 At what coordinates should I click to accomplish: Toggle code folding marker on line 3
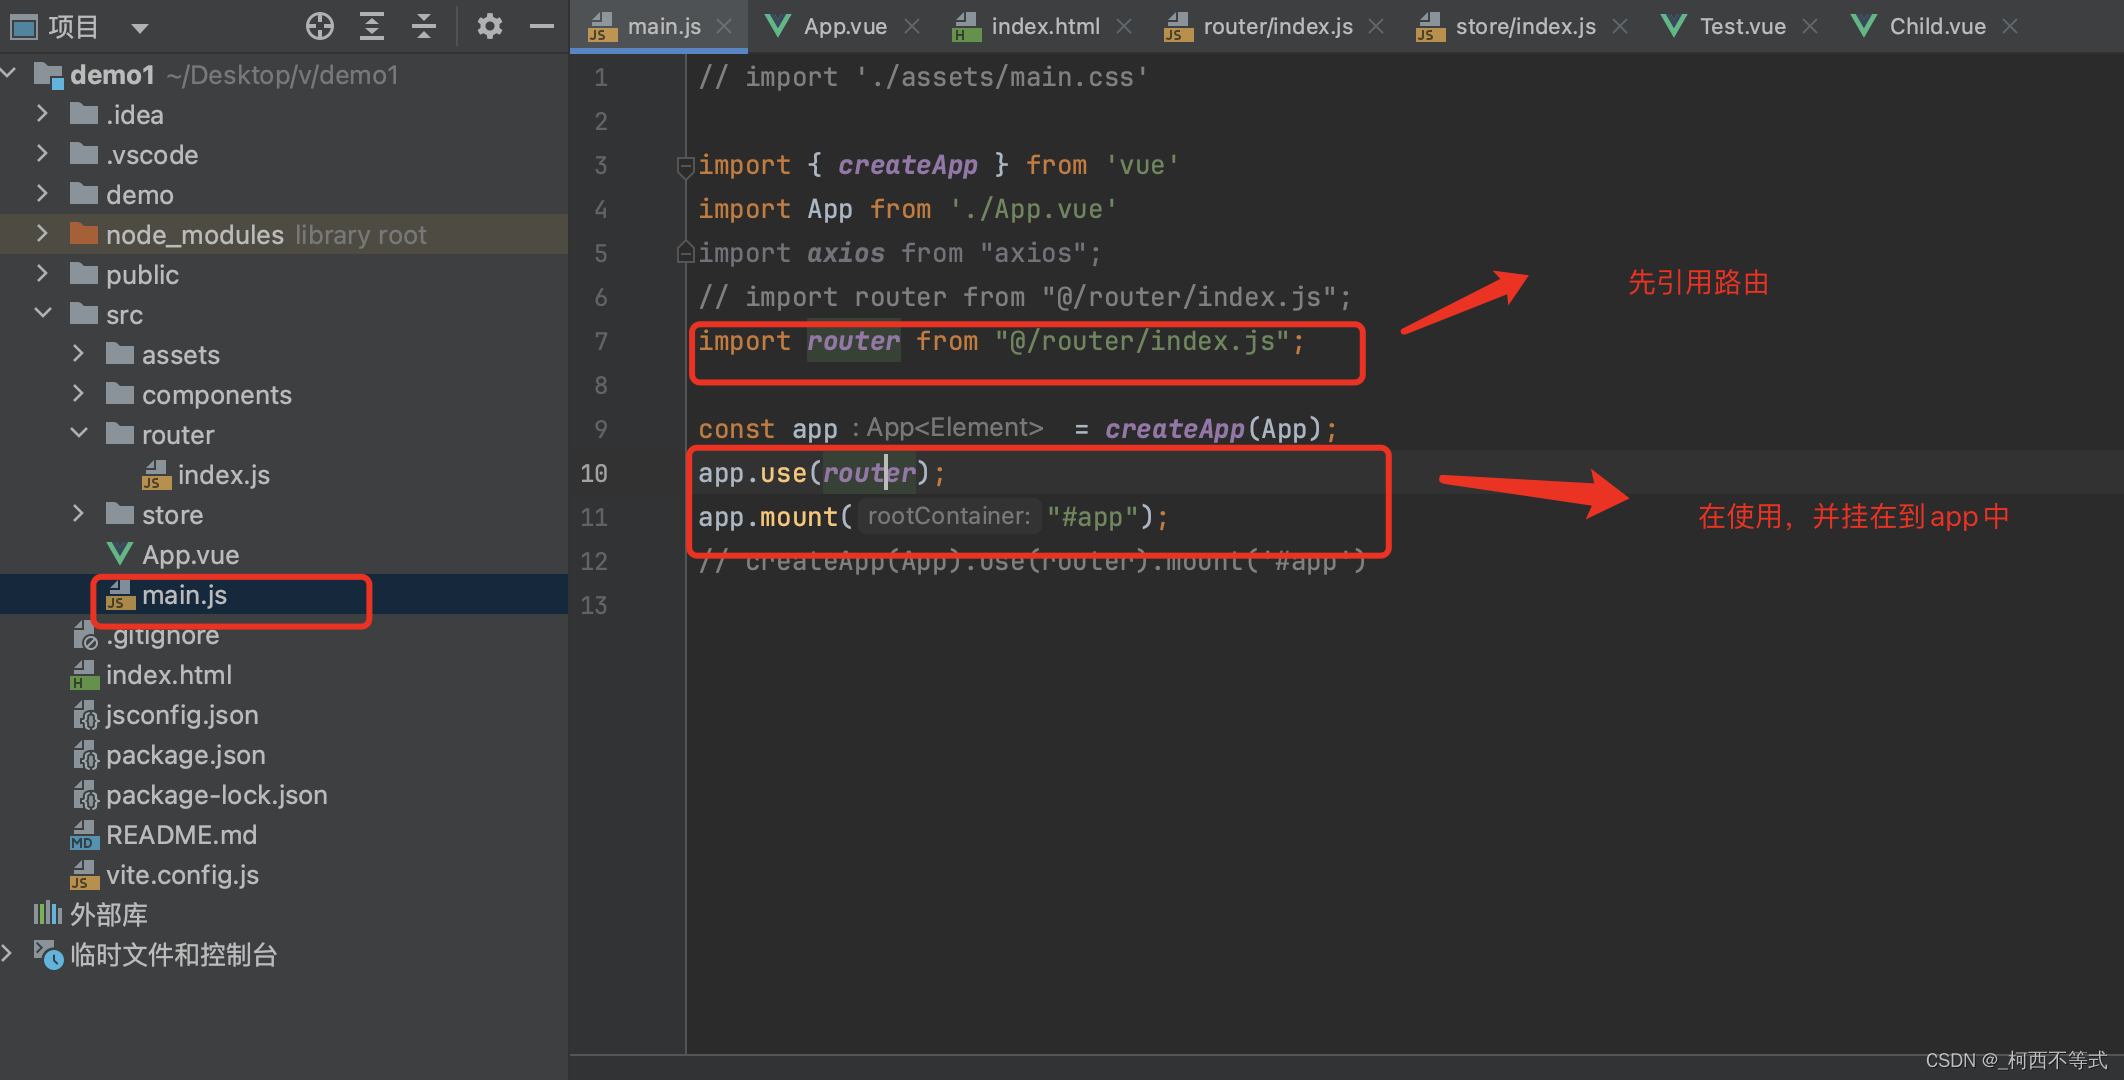point(685,166)
